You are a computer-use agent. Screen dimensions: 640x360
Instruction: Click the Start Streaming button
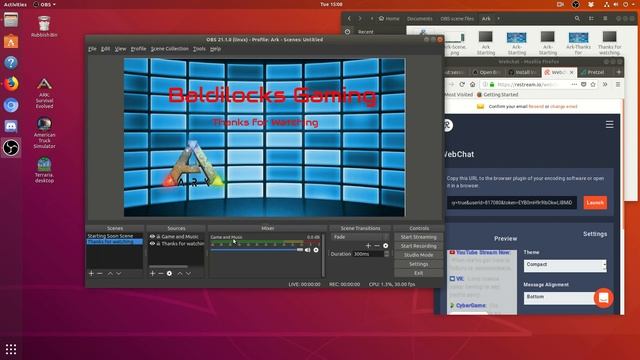(418, 237)
